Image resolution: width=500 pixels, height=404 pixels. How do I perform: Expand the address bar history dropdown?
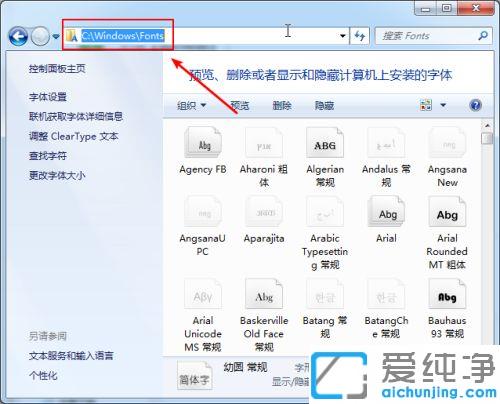pyautogui.click(x=342, y=36)
